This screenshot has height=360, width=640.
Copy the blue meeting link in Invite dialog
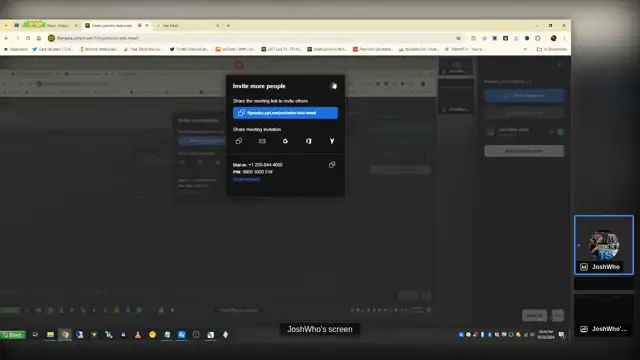click(x=285, y=113)
